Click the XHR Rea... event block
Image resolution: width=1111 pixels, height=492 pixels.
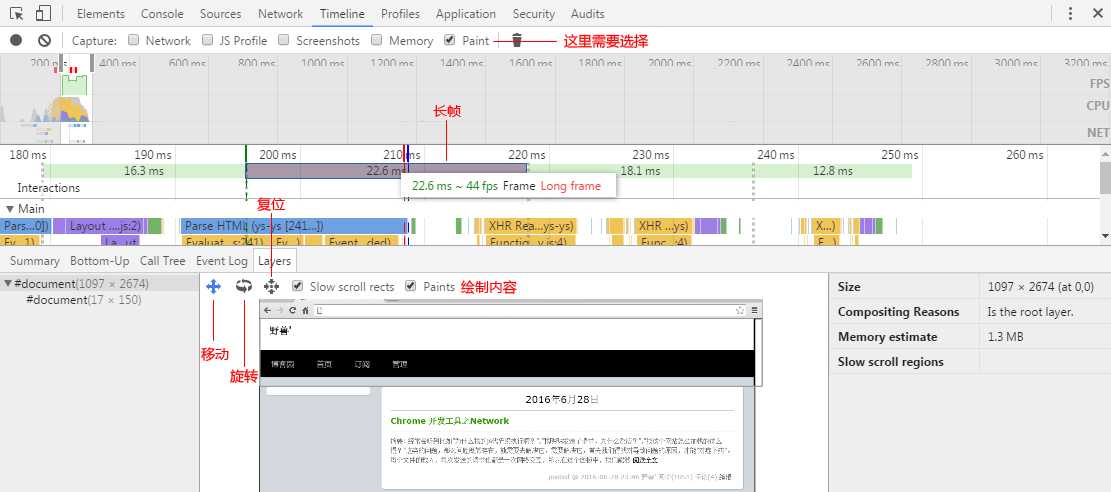(x=530, y=226)
